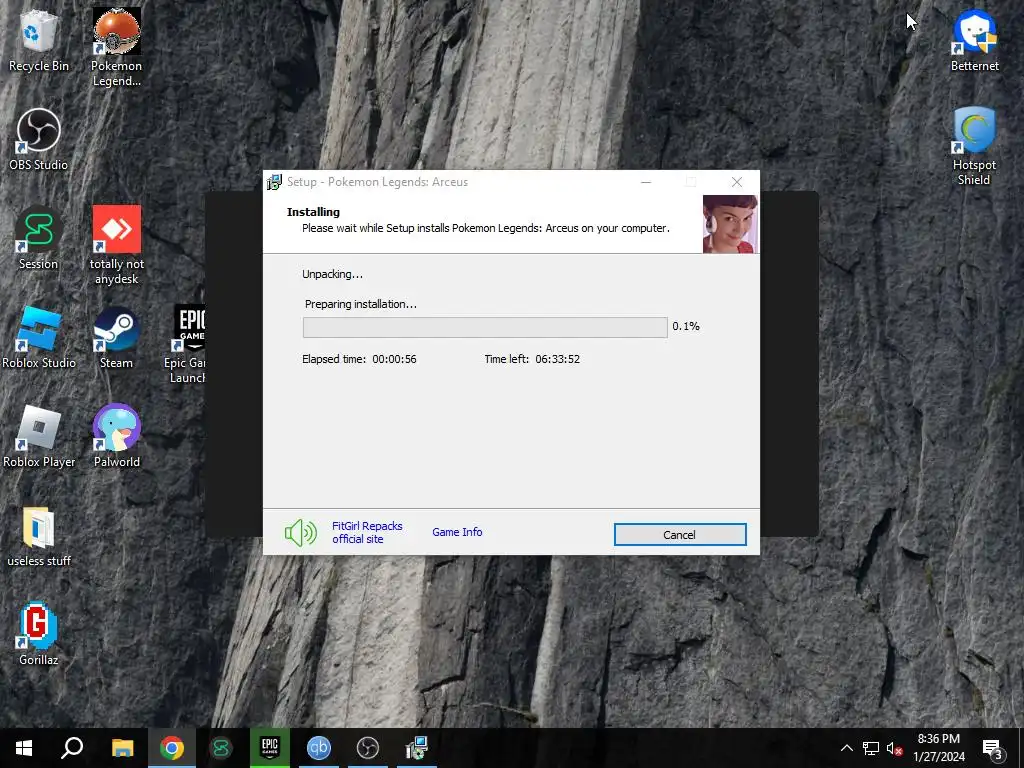
Task: Open the muted volume tray icon
Action: click(894, 748)
